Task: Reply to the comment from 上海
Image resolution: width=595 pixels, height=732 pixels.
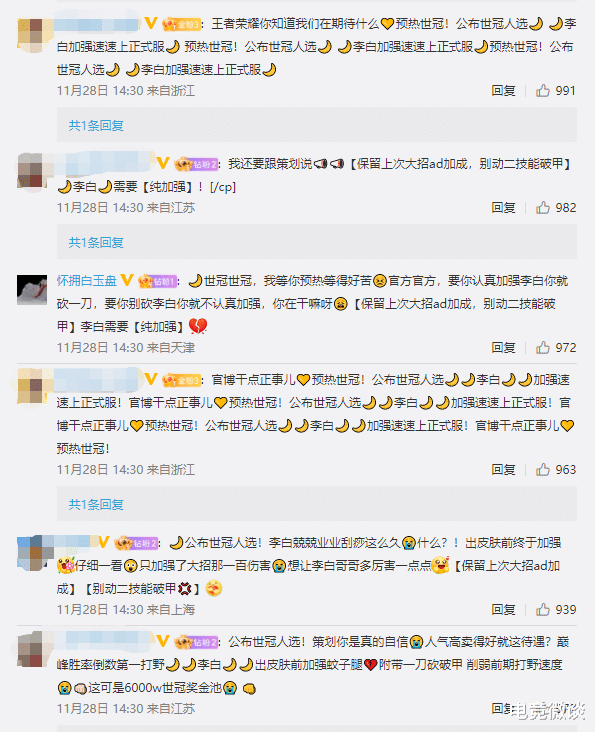Action: [x=503, y=610]
